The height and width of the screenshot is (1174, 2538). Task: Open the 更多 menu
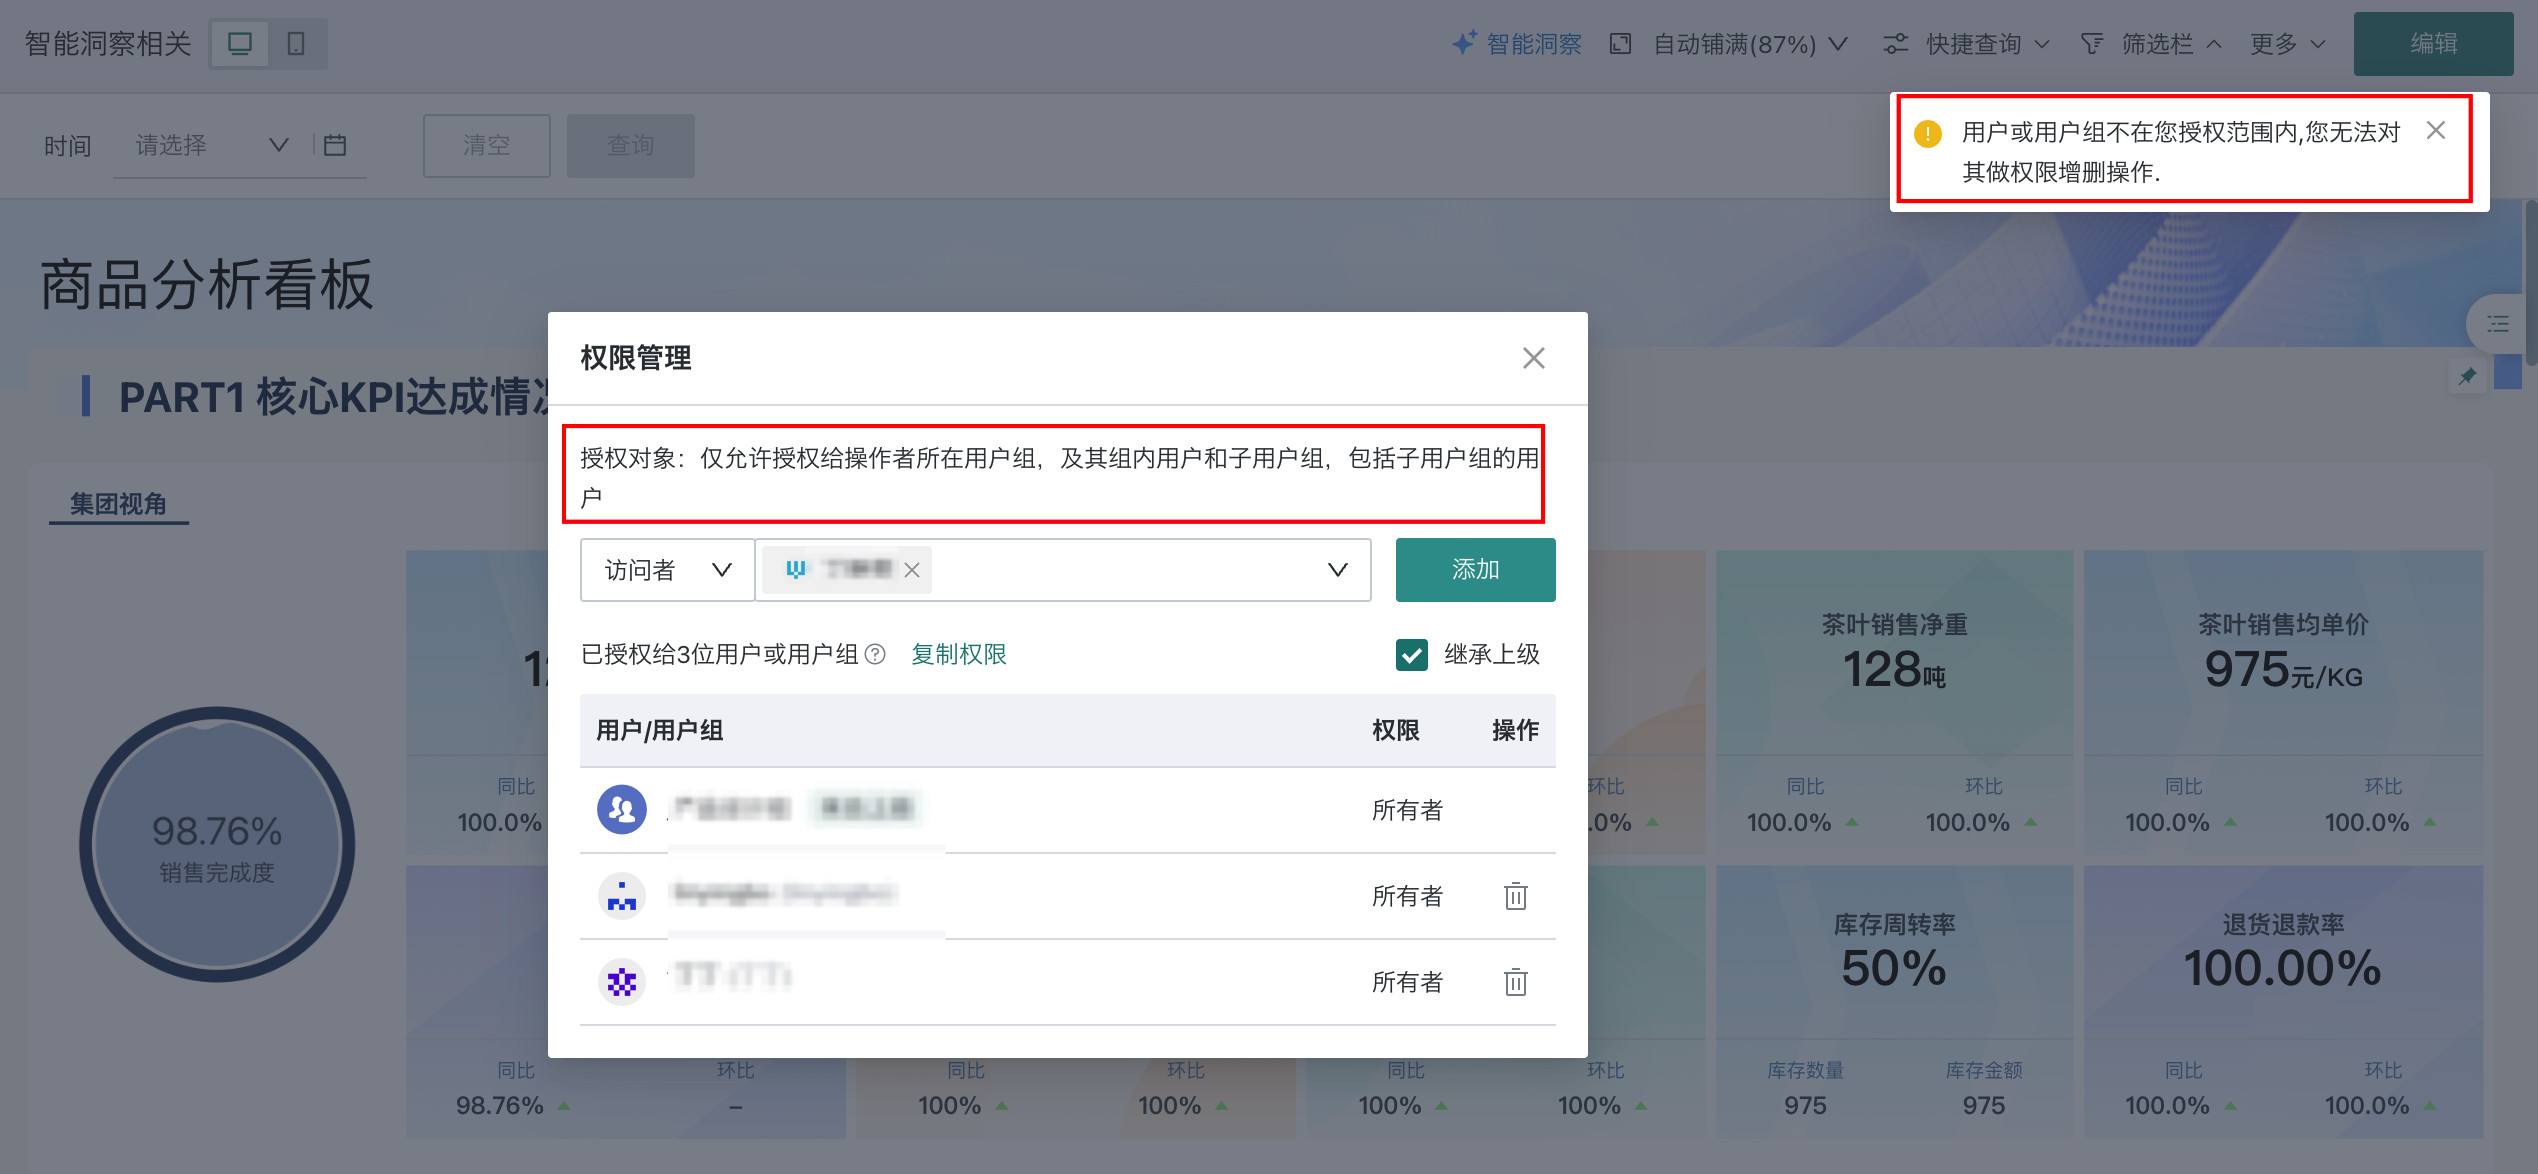pyautogui.click(x=2287, y=44)
